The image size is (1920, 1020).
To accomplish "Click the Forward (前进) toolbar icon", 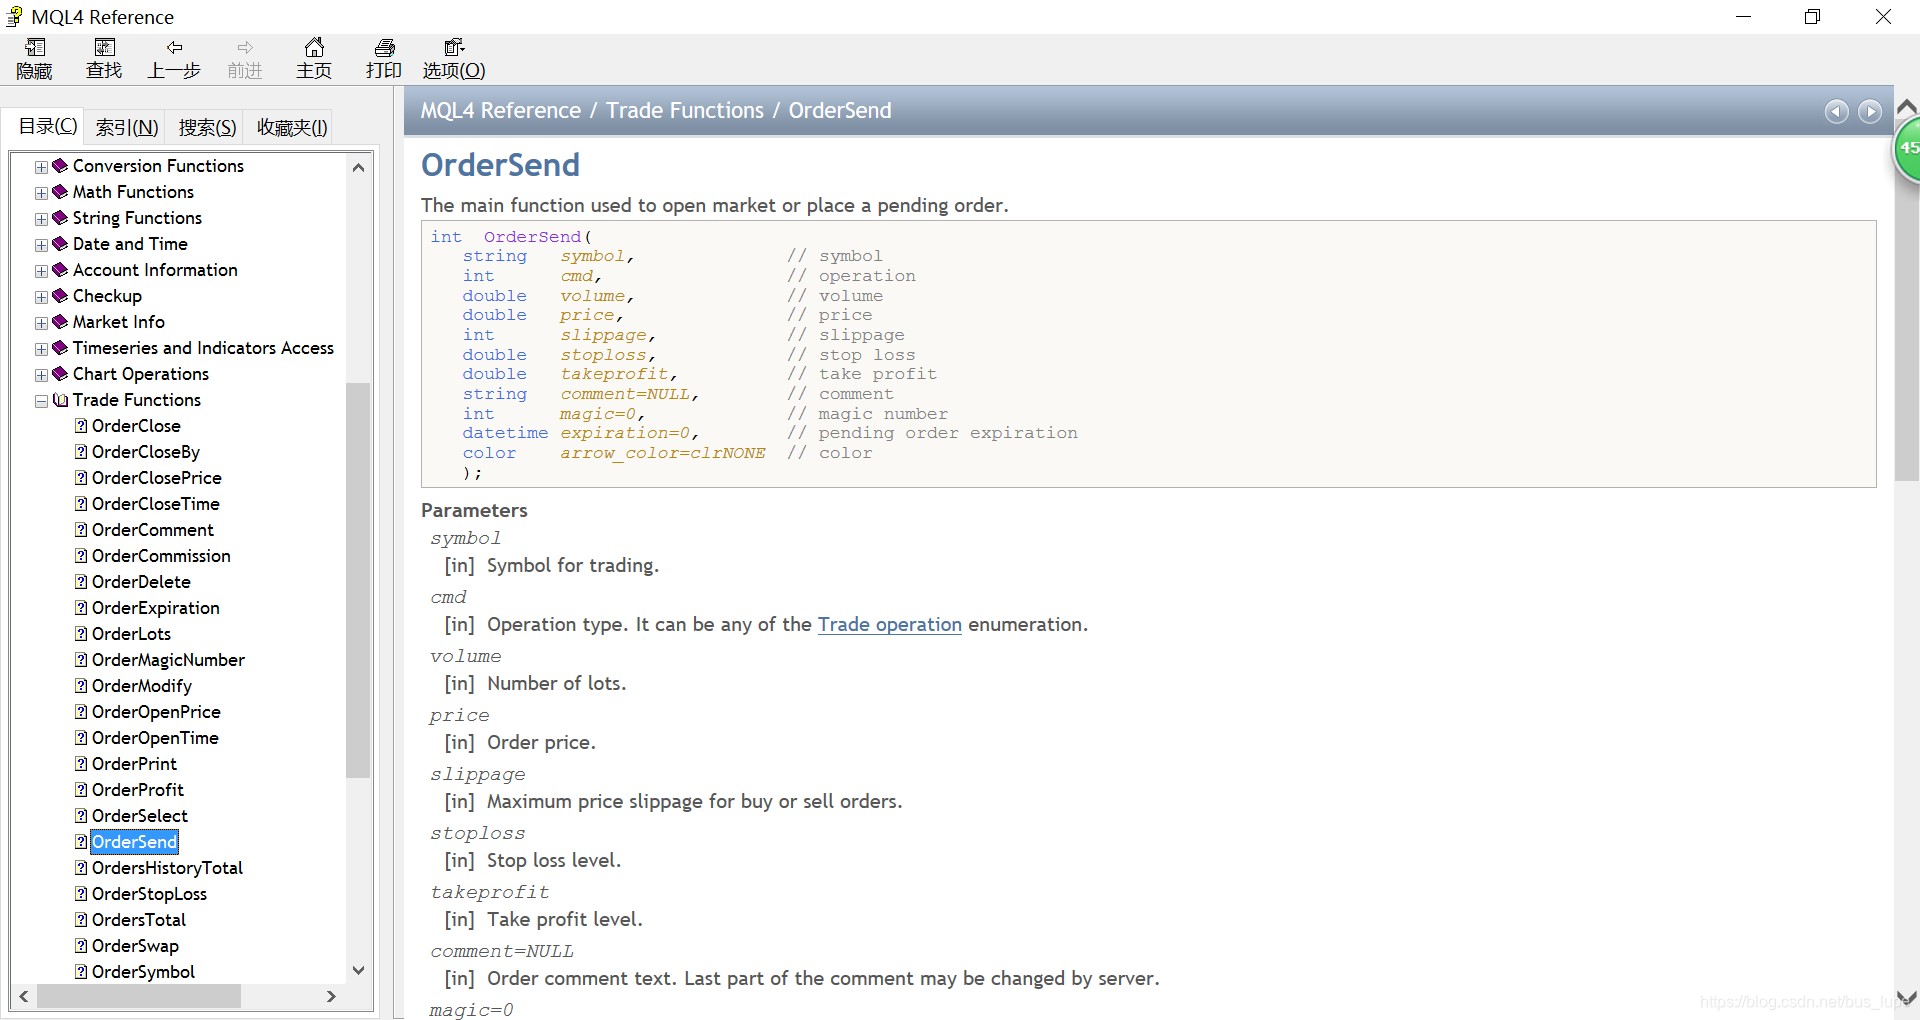I will pyautogui.click(x=245, y=58).
